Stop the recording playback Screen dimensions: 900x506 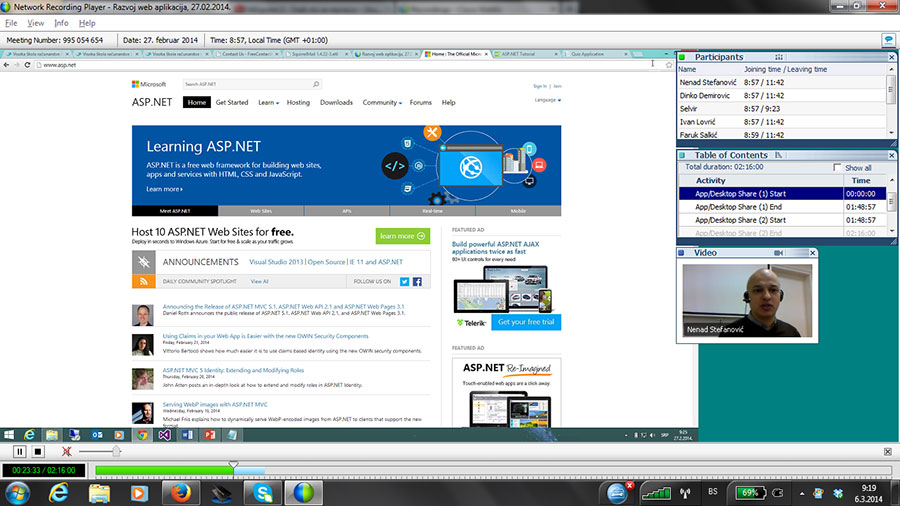(38, 451)
